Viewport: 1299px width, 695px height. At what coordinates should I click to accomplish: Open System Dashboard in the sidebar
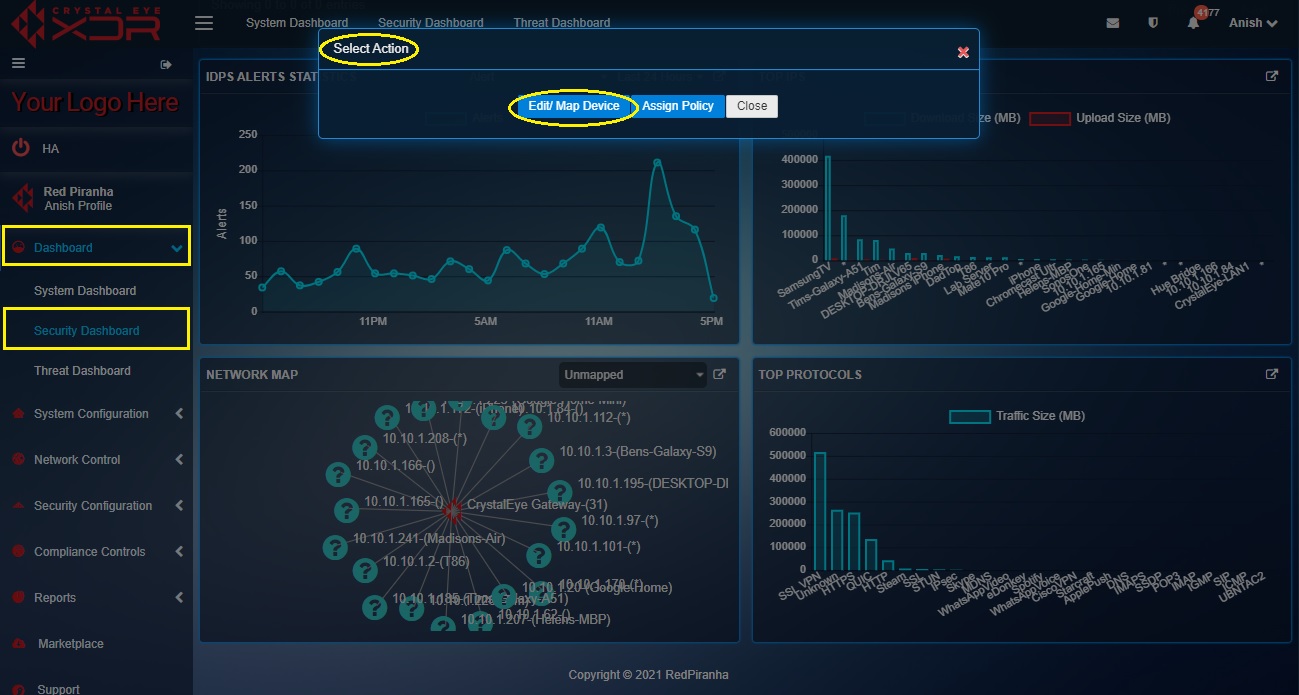tap(85, 291)
